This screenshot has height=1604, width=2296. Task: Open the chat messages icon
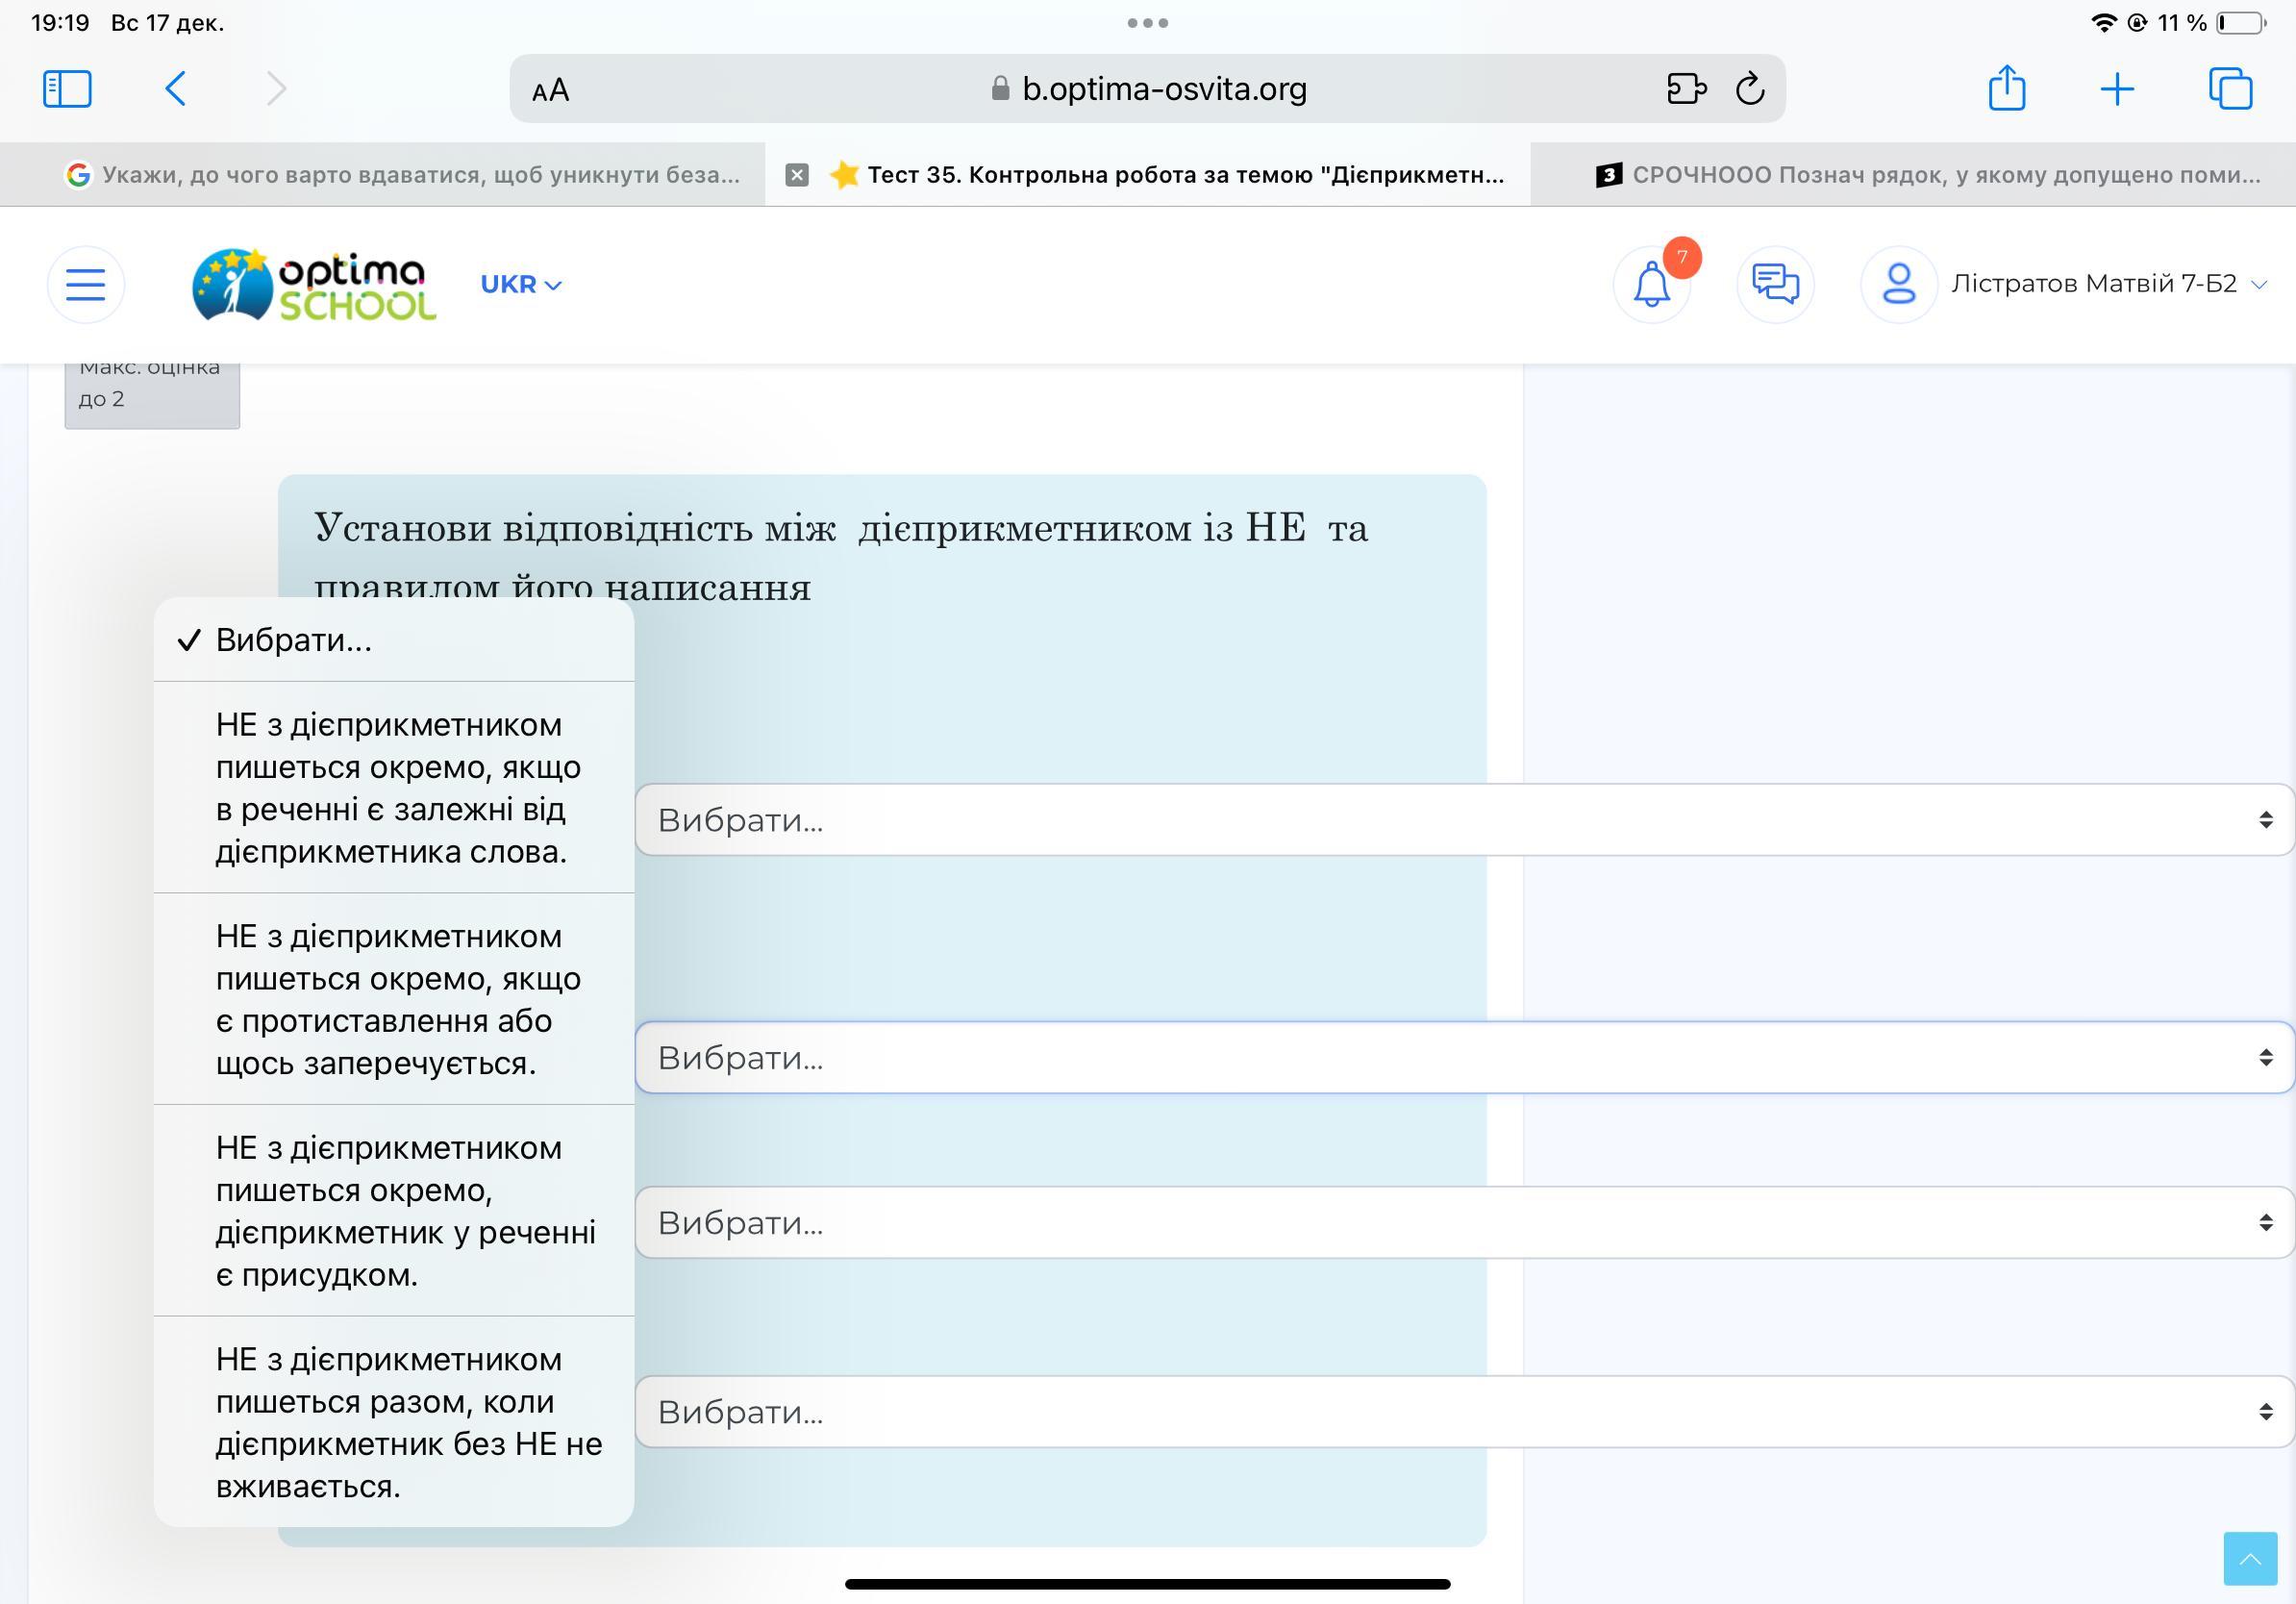coord(1775,285)
